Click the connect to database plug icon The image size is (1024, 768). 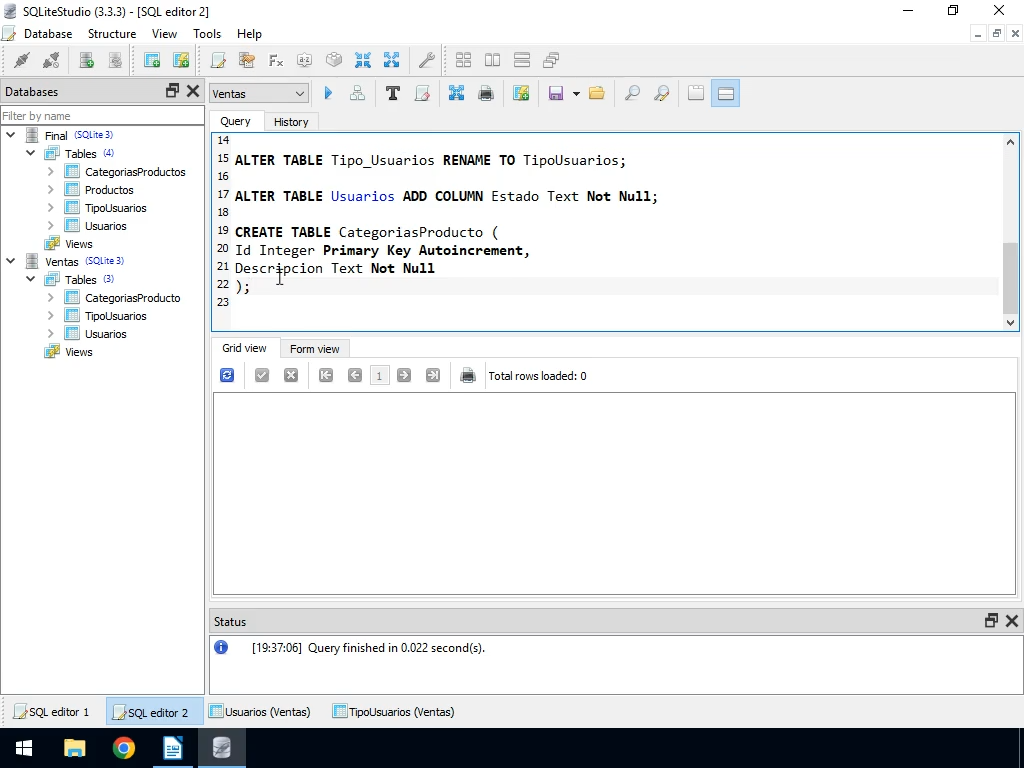pyautogui.click(x=21, y=60)
